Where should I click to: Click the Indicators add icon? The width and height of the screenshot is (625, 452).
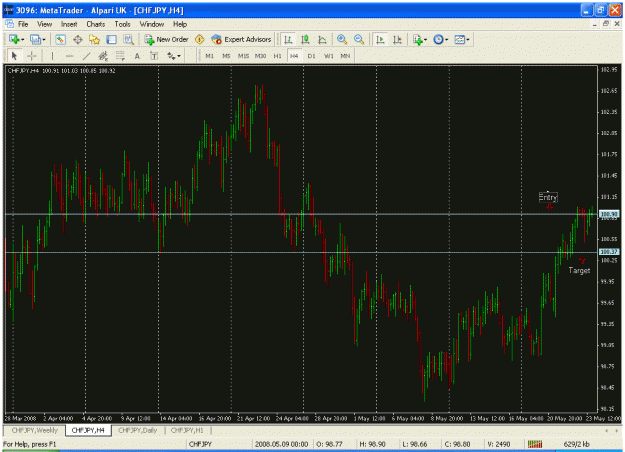tap(417, 39)
